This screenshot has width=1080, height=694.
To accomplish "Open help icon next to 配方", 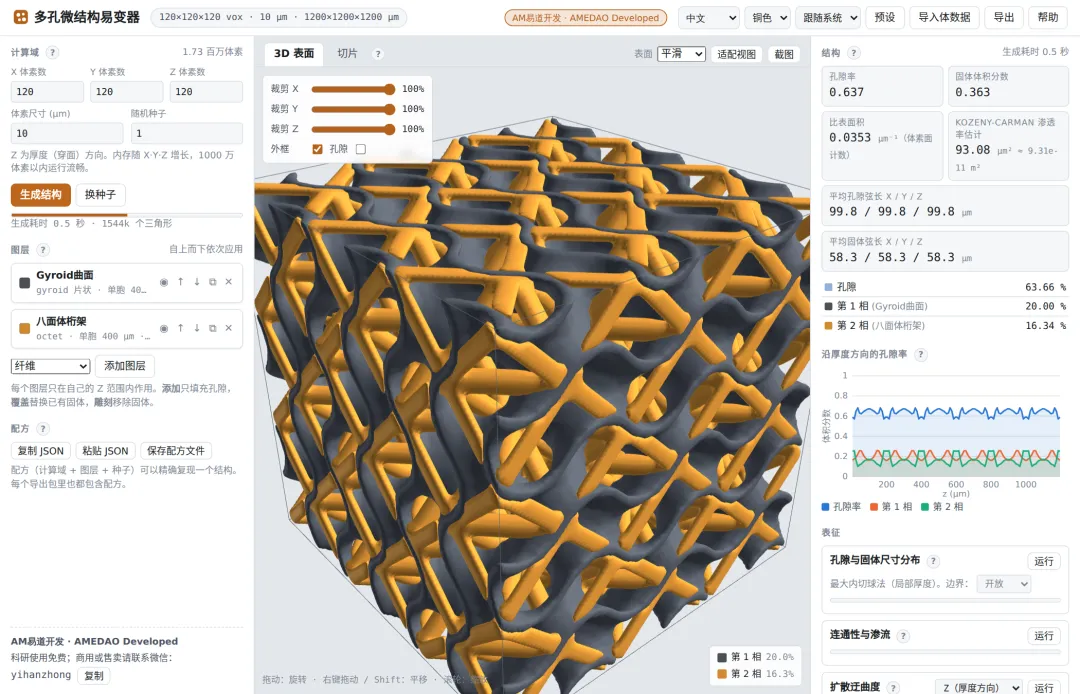I will 43,428.
